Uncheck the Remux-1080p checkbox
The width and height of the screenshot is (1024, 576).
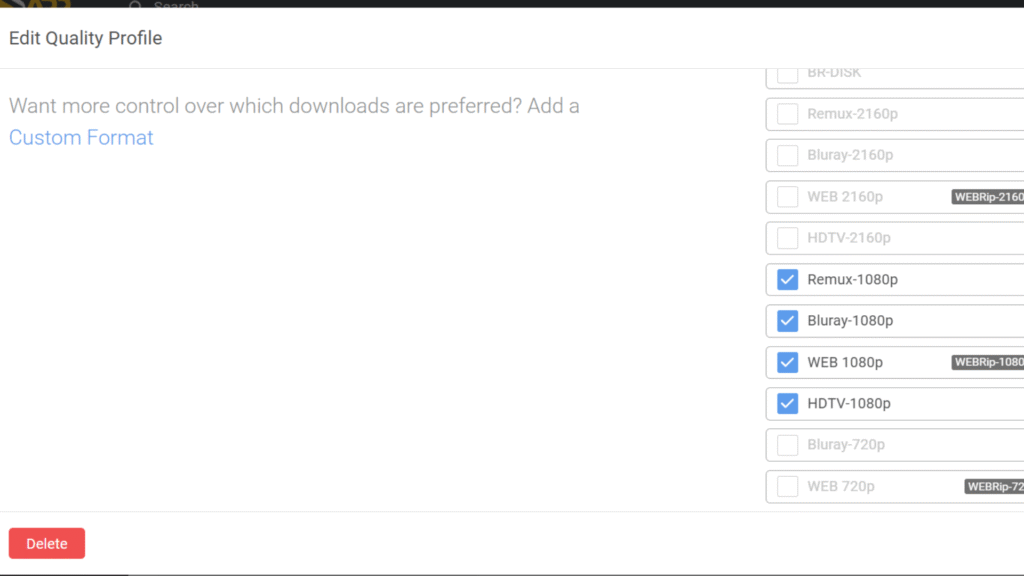[788, 280]
